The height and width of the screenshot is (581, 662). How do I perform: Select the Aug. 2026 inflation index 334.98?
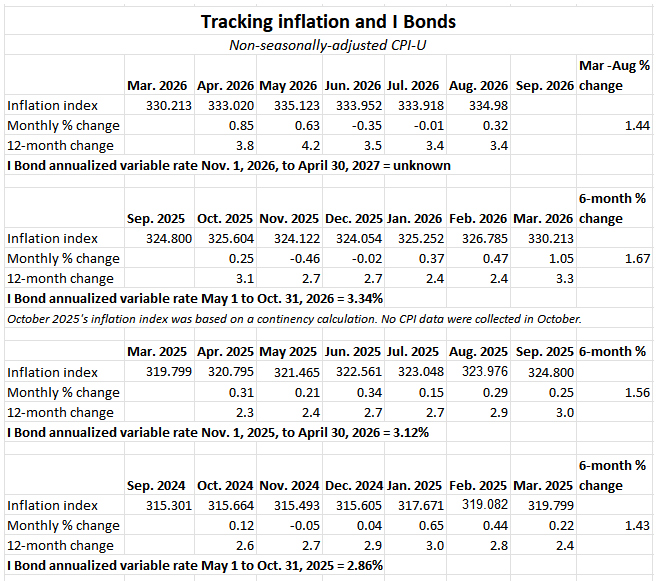coord(488,106)
